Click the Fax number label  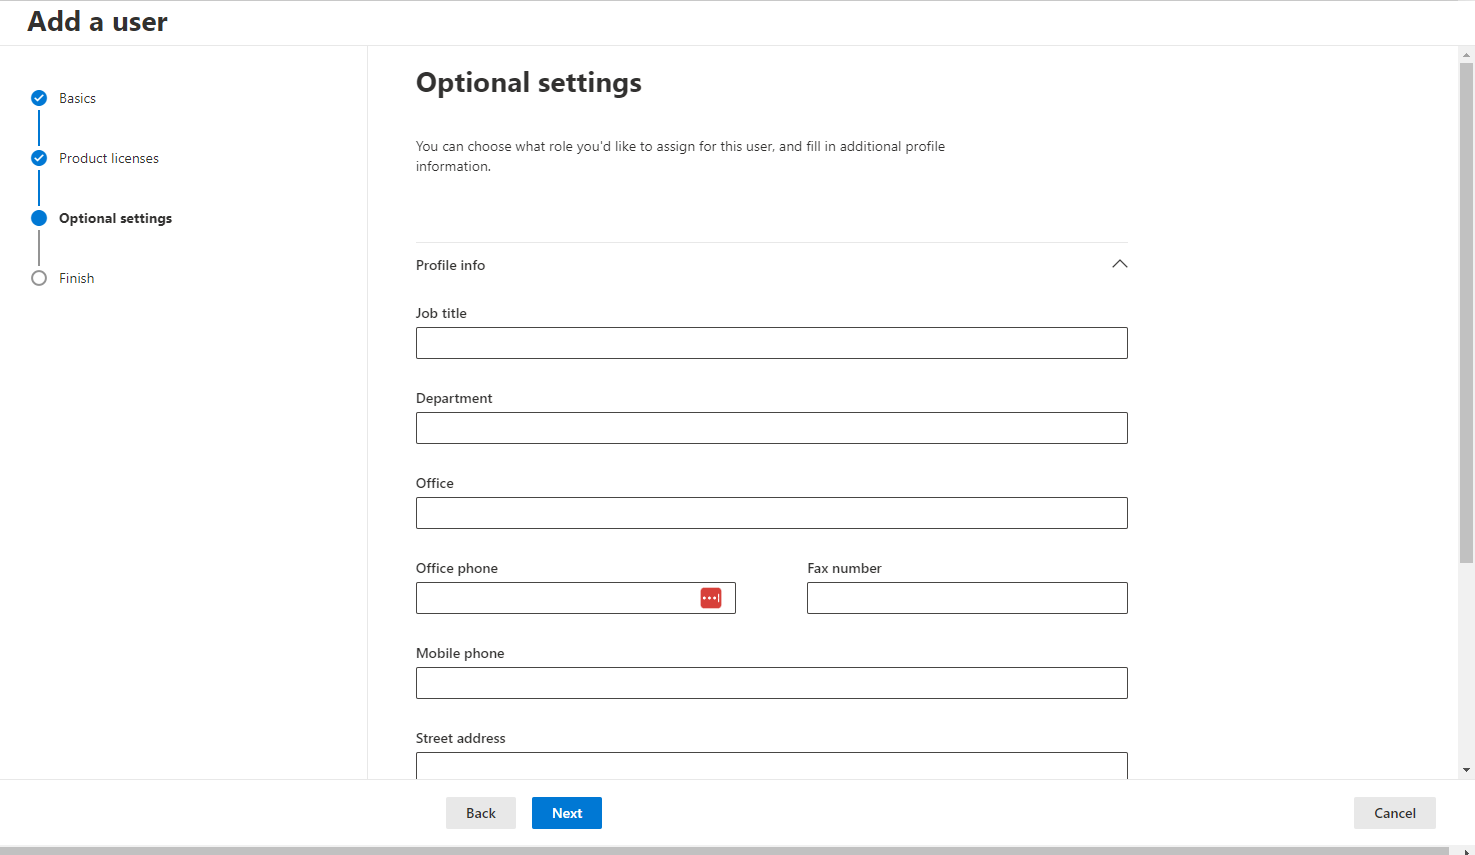844,568
